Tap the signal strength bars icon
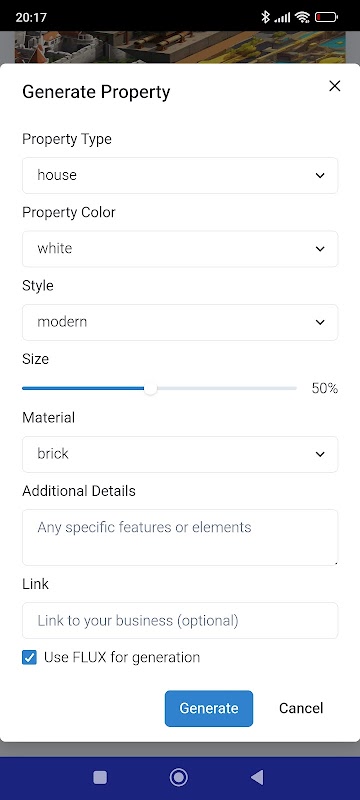This screenshot has width=360, height=800. click(x=282, y=18)
